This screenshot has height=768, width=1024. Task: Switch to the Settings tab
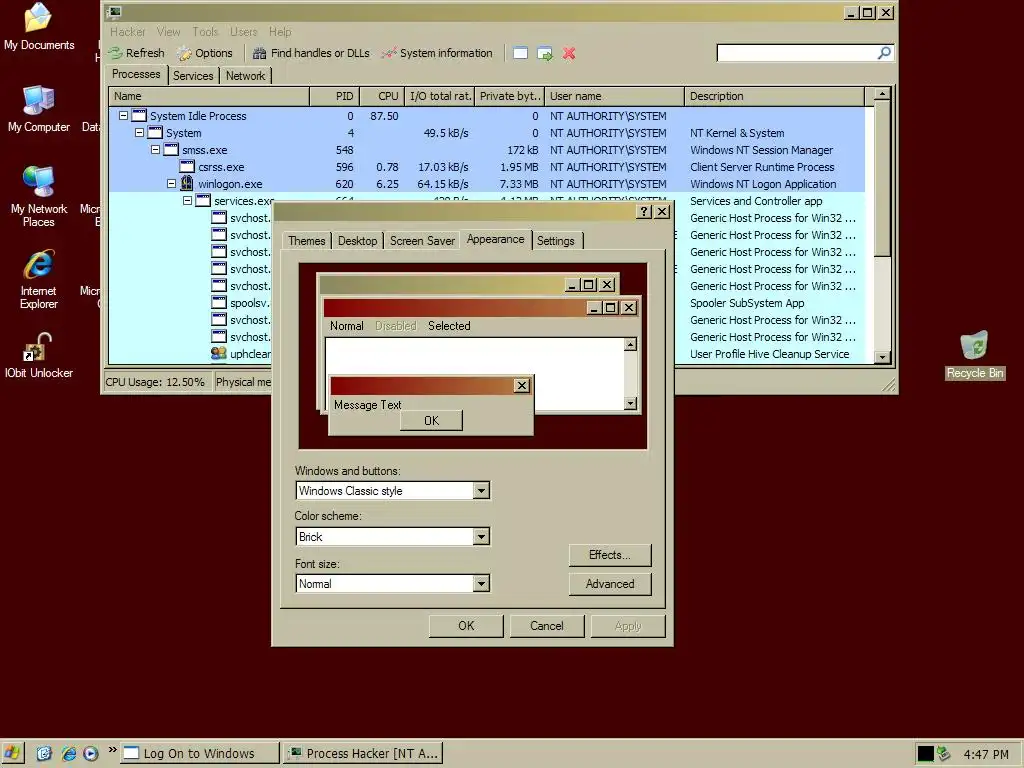[x=556, y=240]
